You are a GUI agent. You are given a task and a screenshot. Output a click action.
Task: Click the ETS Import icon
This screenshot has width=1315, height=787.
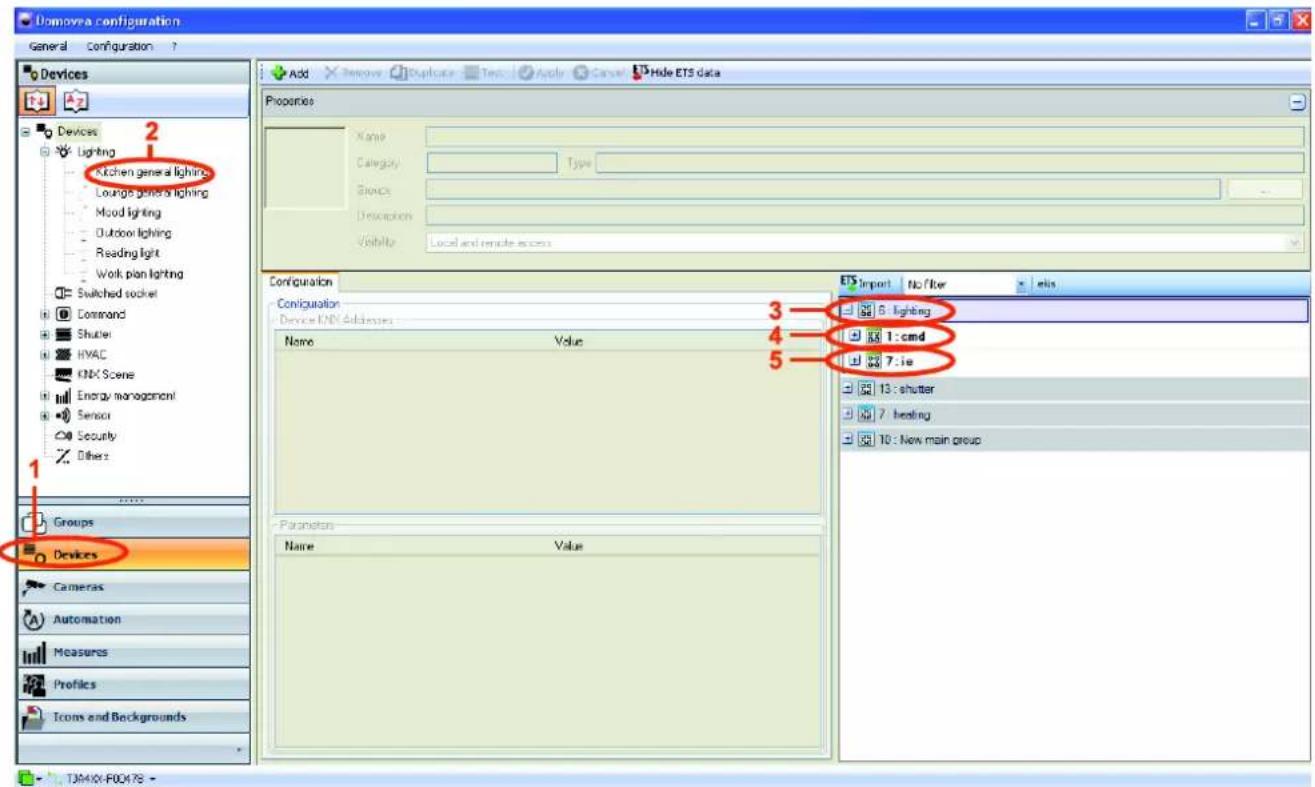coord(849,283)
